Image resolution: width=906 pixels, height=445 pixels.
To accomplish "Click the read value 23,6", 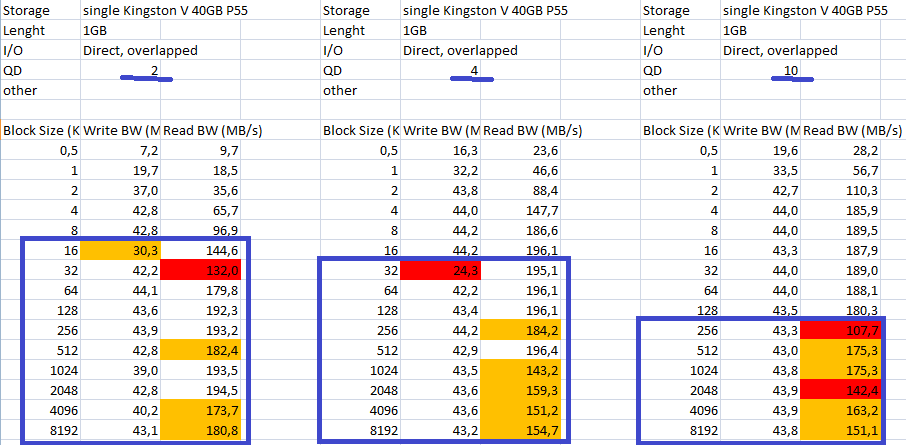I will (521, 151).
